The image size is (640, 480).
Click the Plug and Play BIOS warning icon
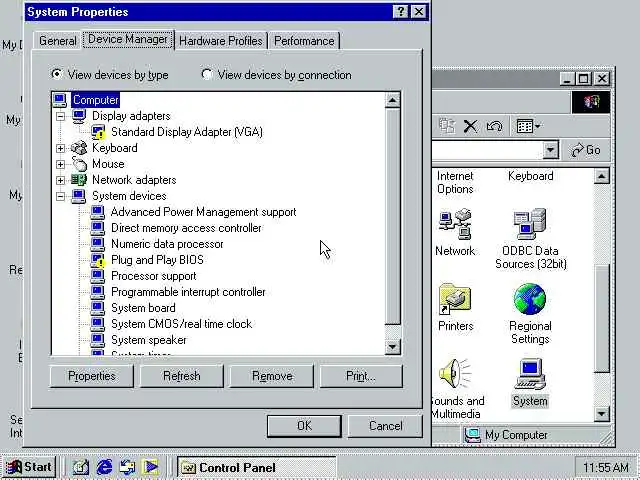(98, 260)
